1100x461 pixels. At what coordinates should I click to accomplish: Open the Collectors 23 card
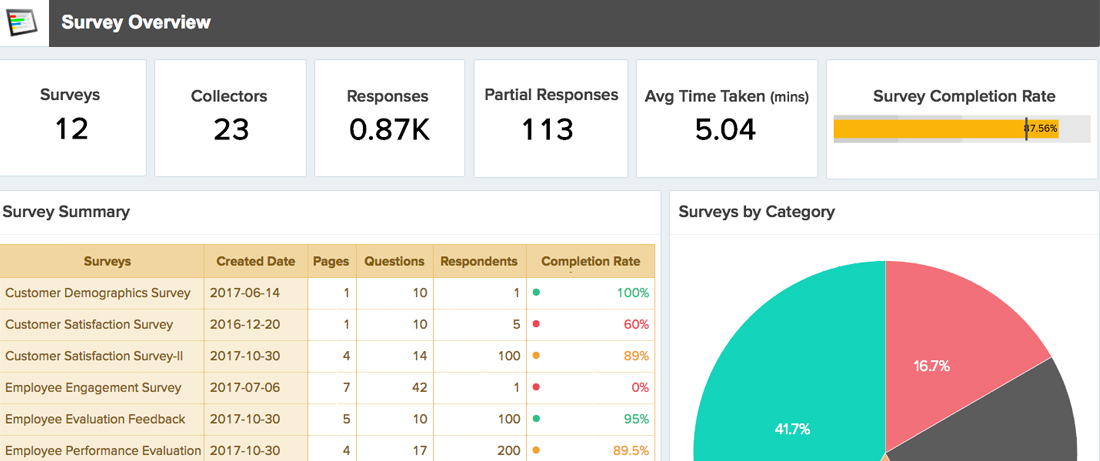(x=230, y=117)
